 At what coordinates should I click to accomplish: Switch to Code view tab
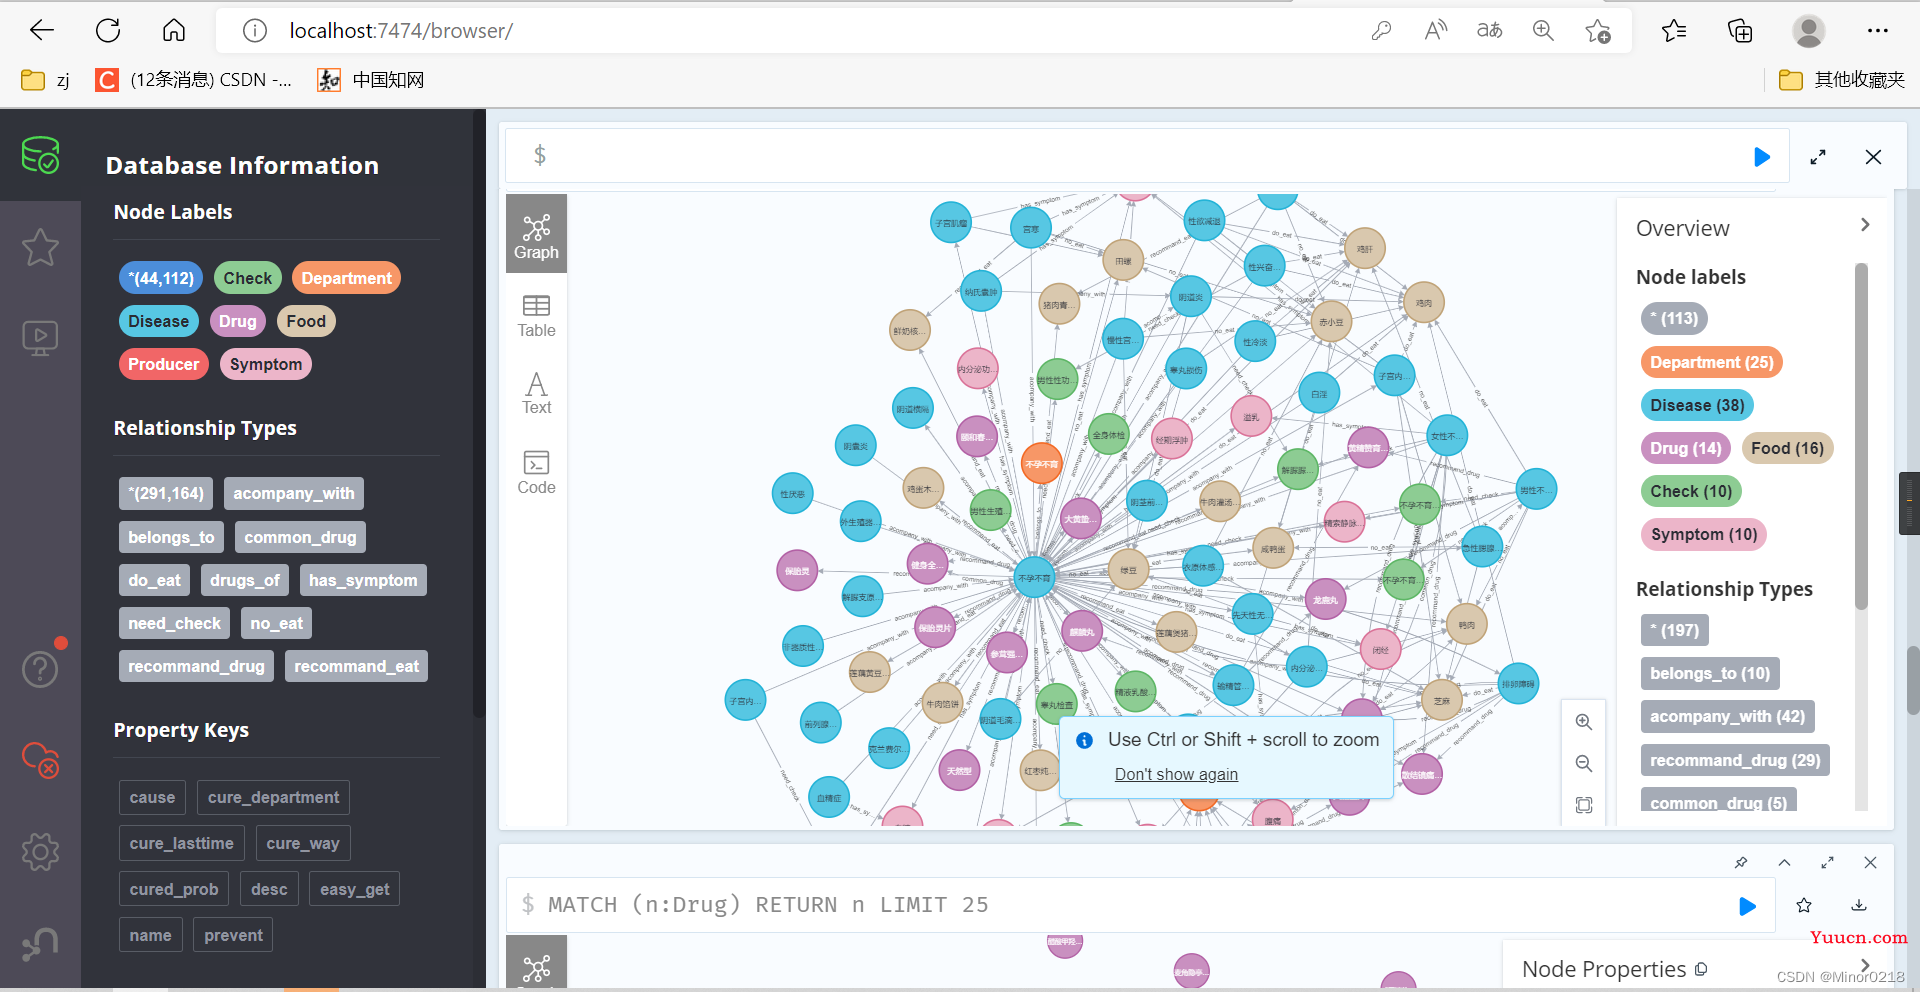[536, 473]
